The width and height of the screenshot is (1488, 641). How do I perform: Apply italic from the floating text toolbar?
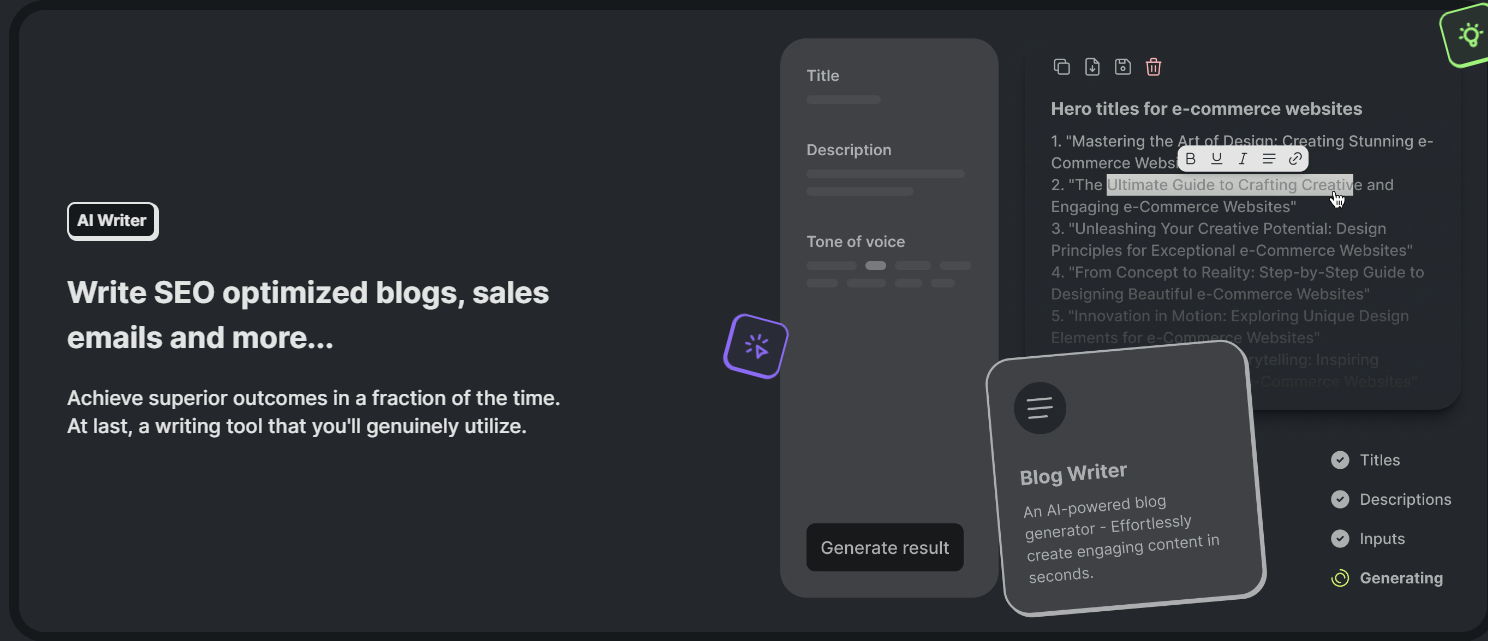[1243, 159]
